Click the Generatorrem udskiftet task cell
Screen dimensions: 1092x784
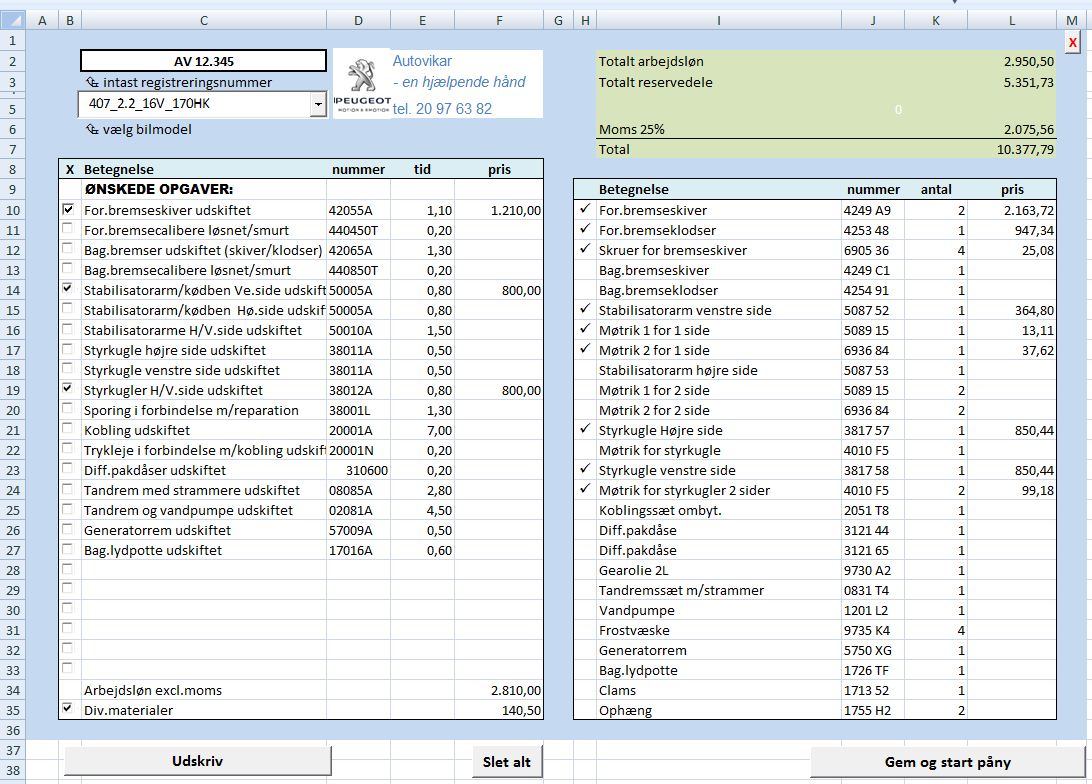tap(203, 531)
